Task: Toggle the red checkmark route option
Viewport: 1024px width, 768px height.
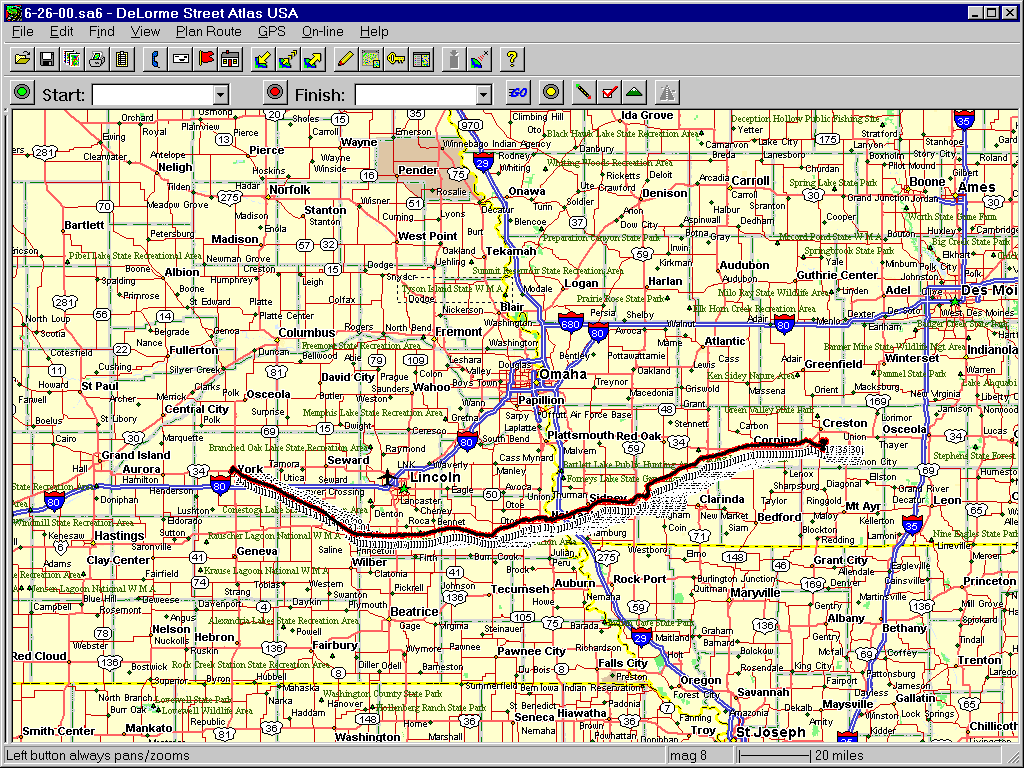Action: tap(608, 93)
